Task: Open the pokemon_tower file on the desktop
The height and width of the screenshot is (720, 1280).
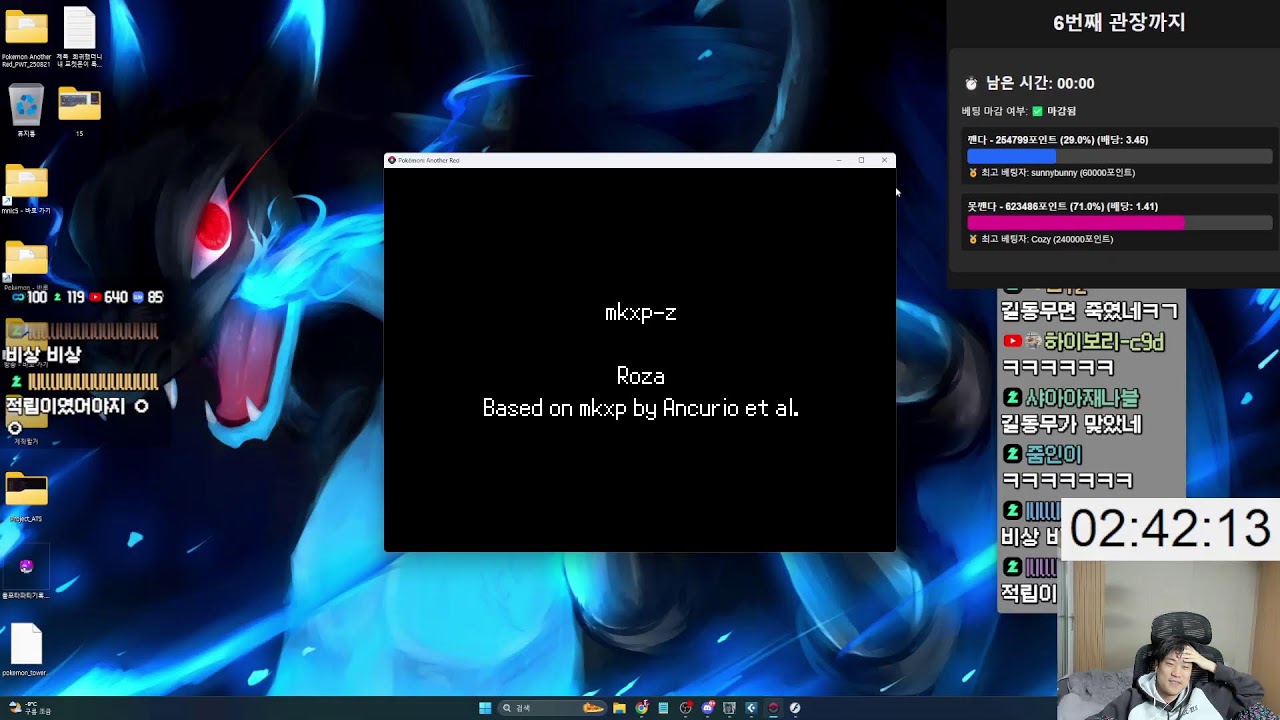Action: click(26, 650)
